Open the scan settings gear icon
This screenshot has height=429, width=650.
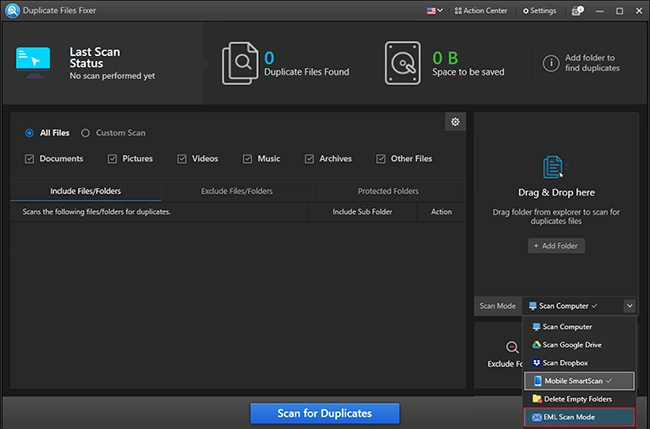(x=455, y=122)
